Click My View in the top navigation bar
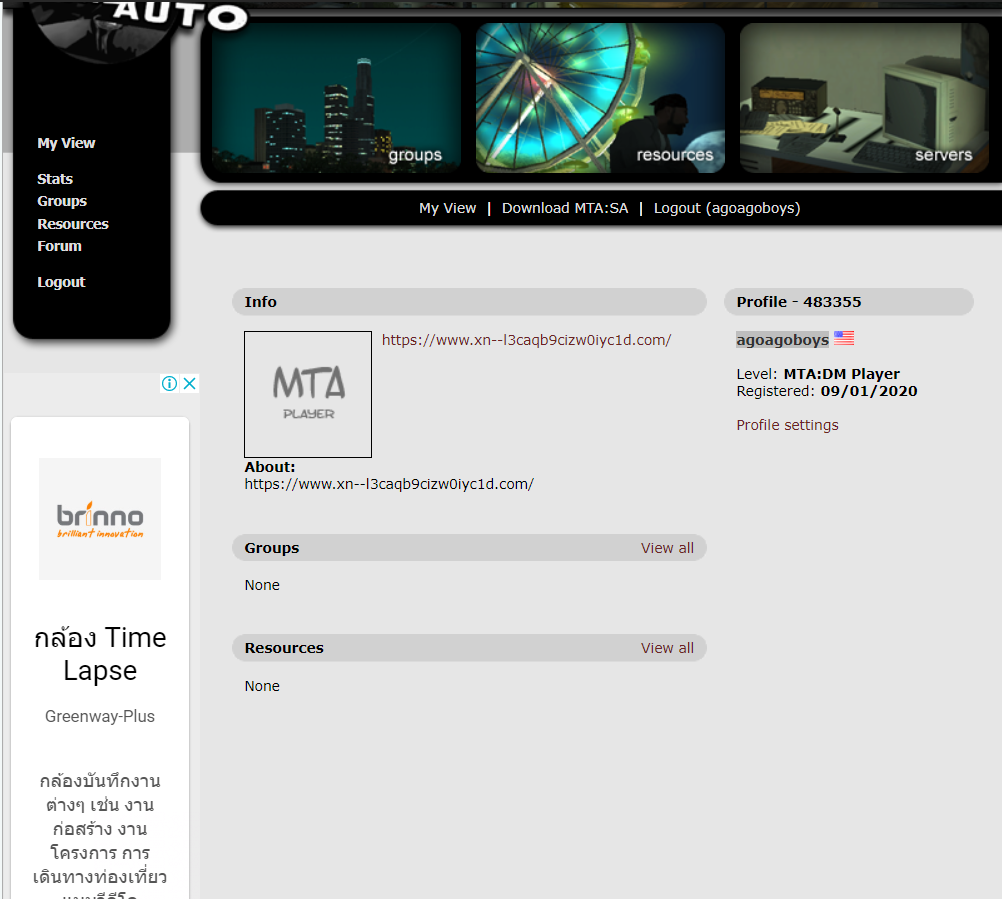Viewport: 1002px width, 899px height. click(x=447, y=208)
